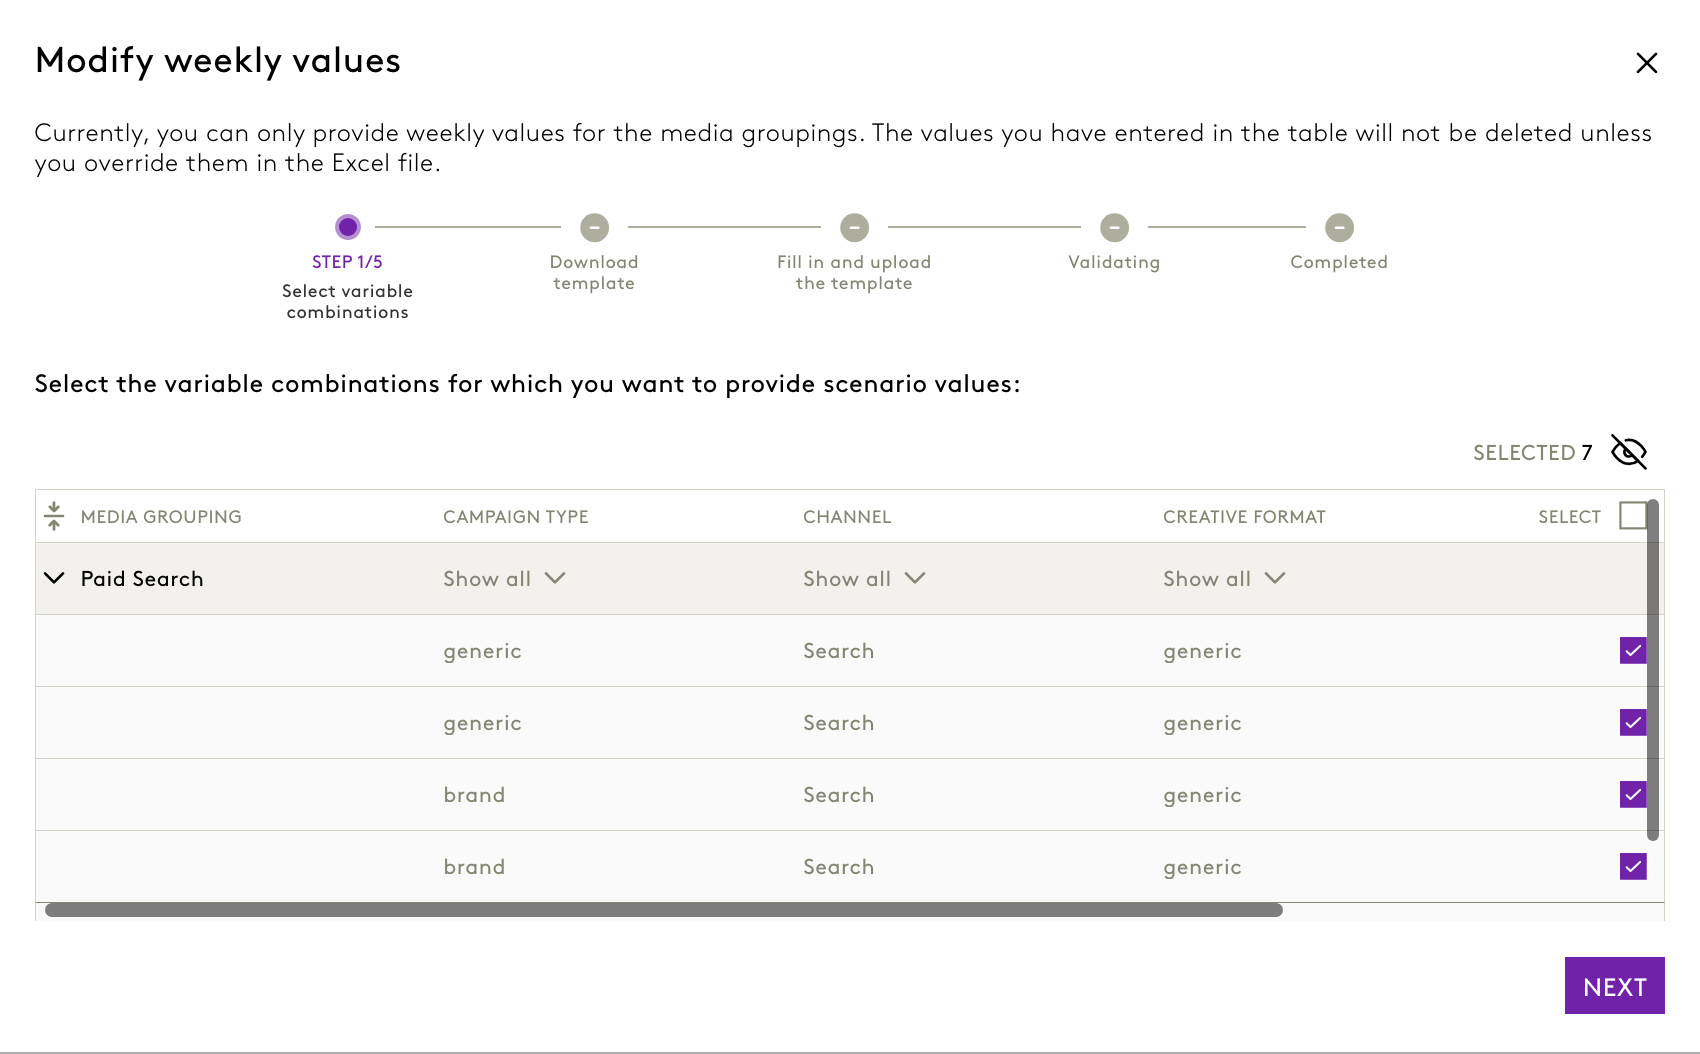Viewport: 1700px width, 1054px height.
Task: Click the Validating step circle
Action: click(1114, 227)
